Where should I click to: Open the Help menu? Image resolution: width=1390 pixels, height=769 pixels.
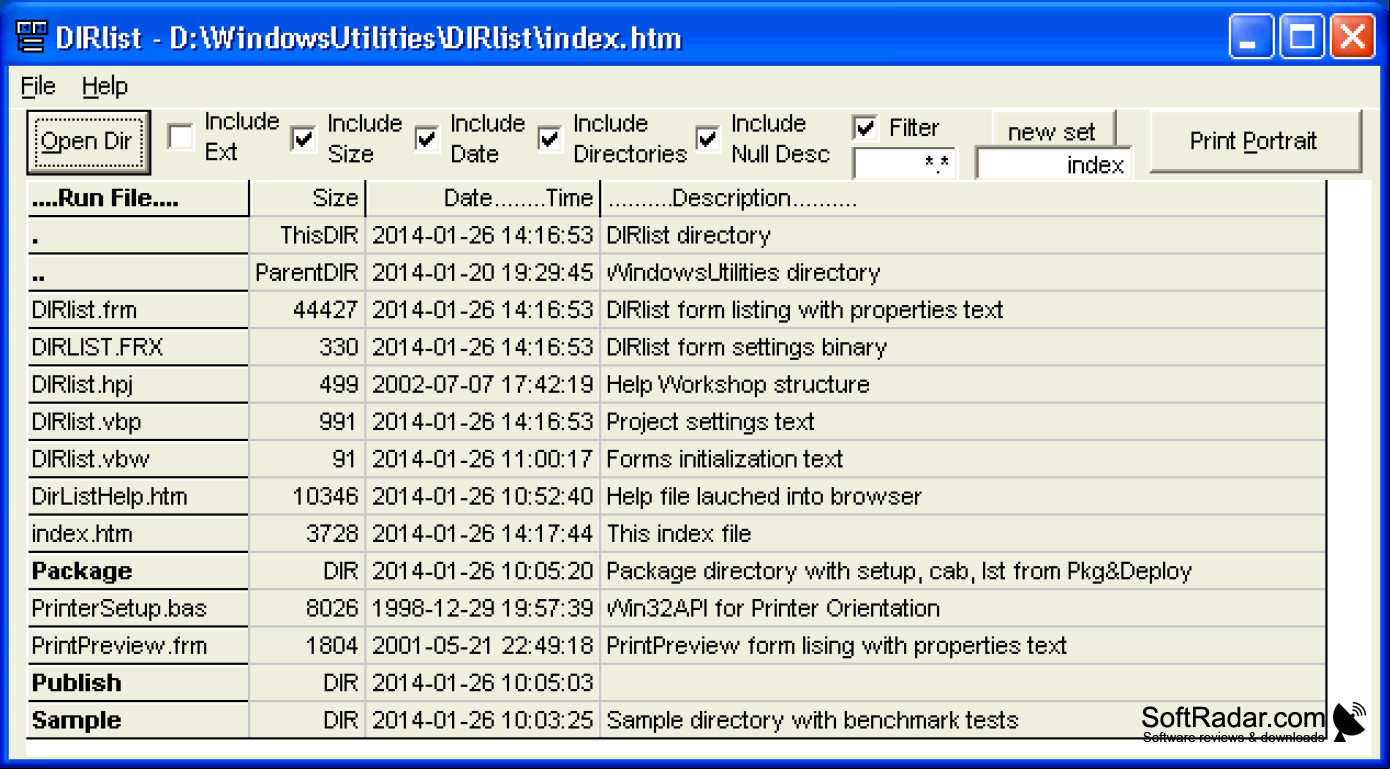[x=105, y=87]
